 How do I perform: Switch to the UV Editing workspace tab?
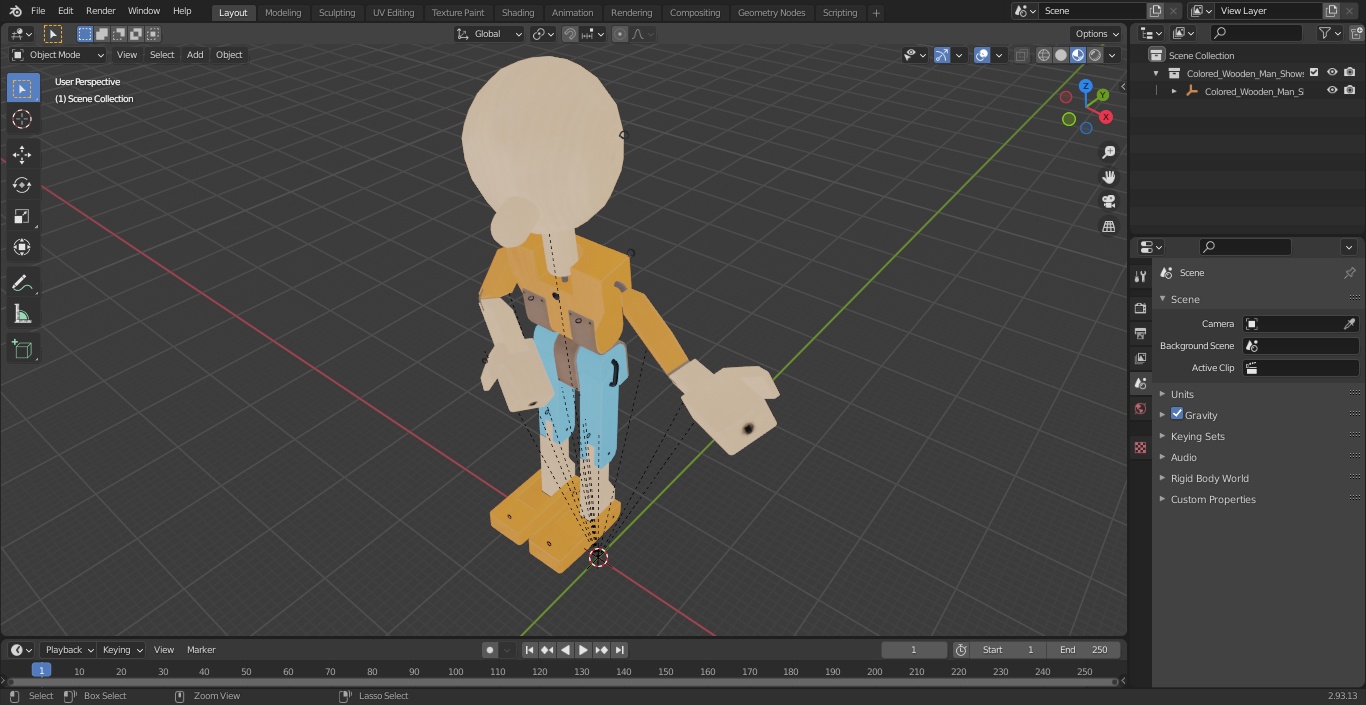(393, 13)
